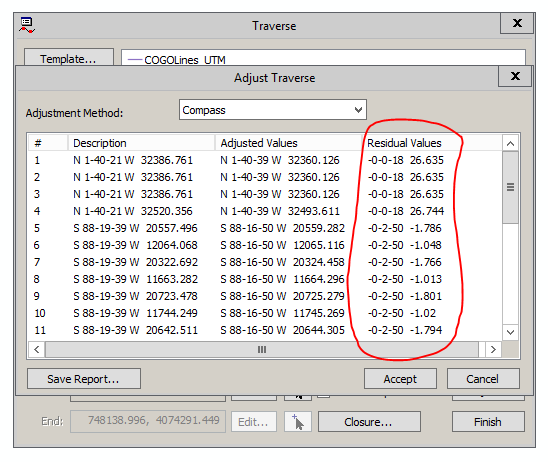
Task: Click the list scroll down arrow
Action: tap(510, 332)
